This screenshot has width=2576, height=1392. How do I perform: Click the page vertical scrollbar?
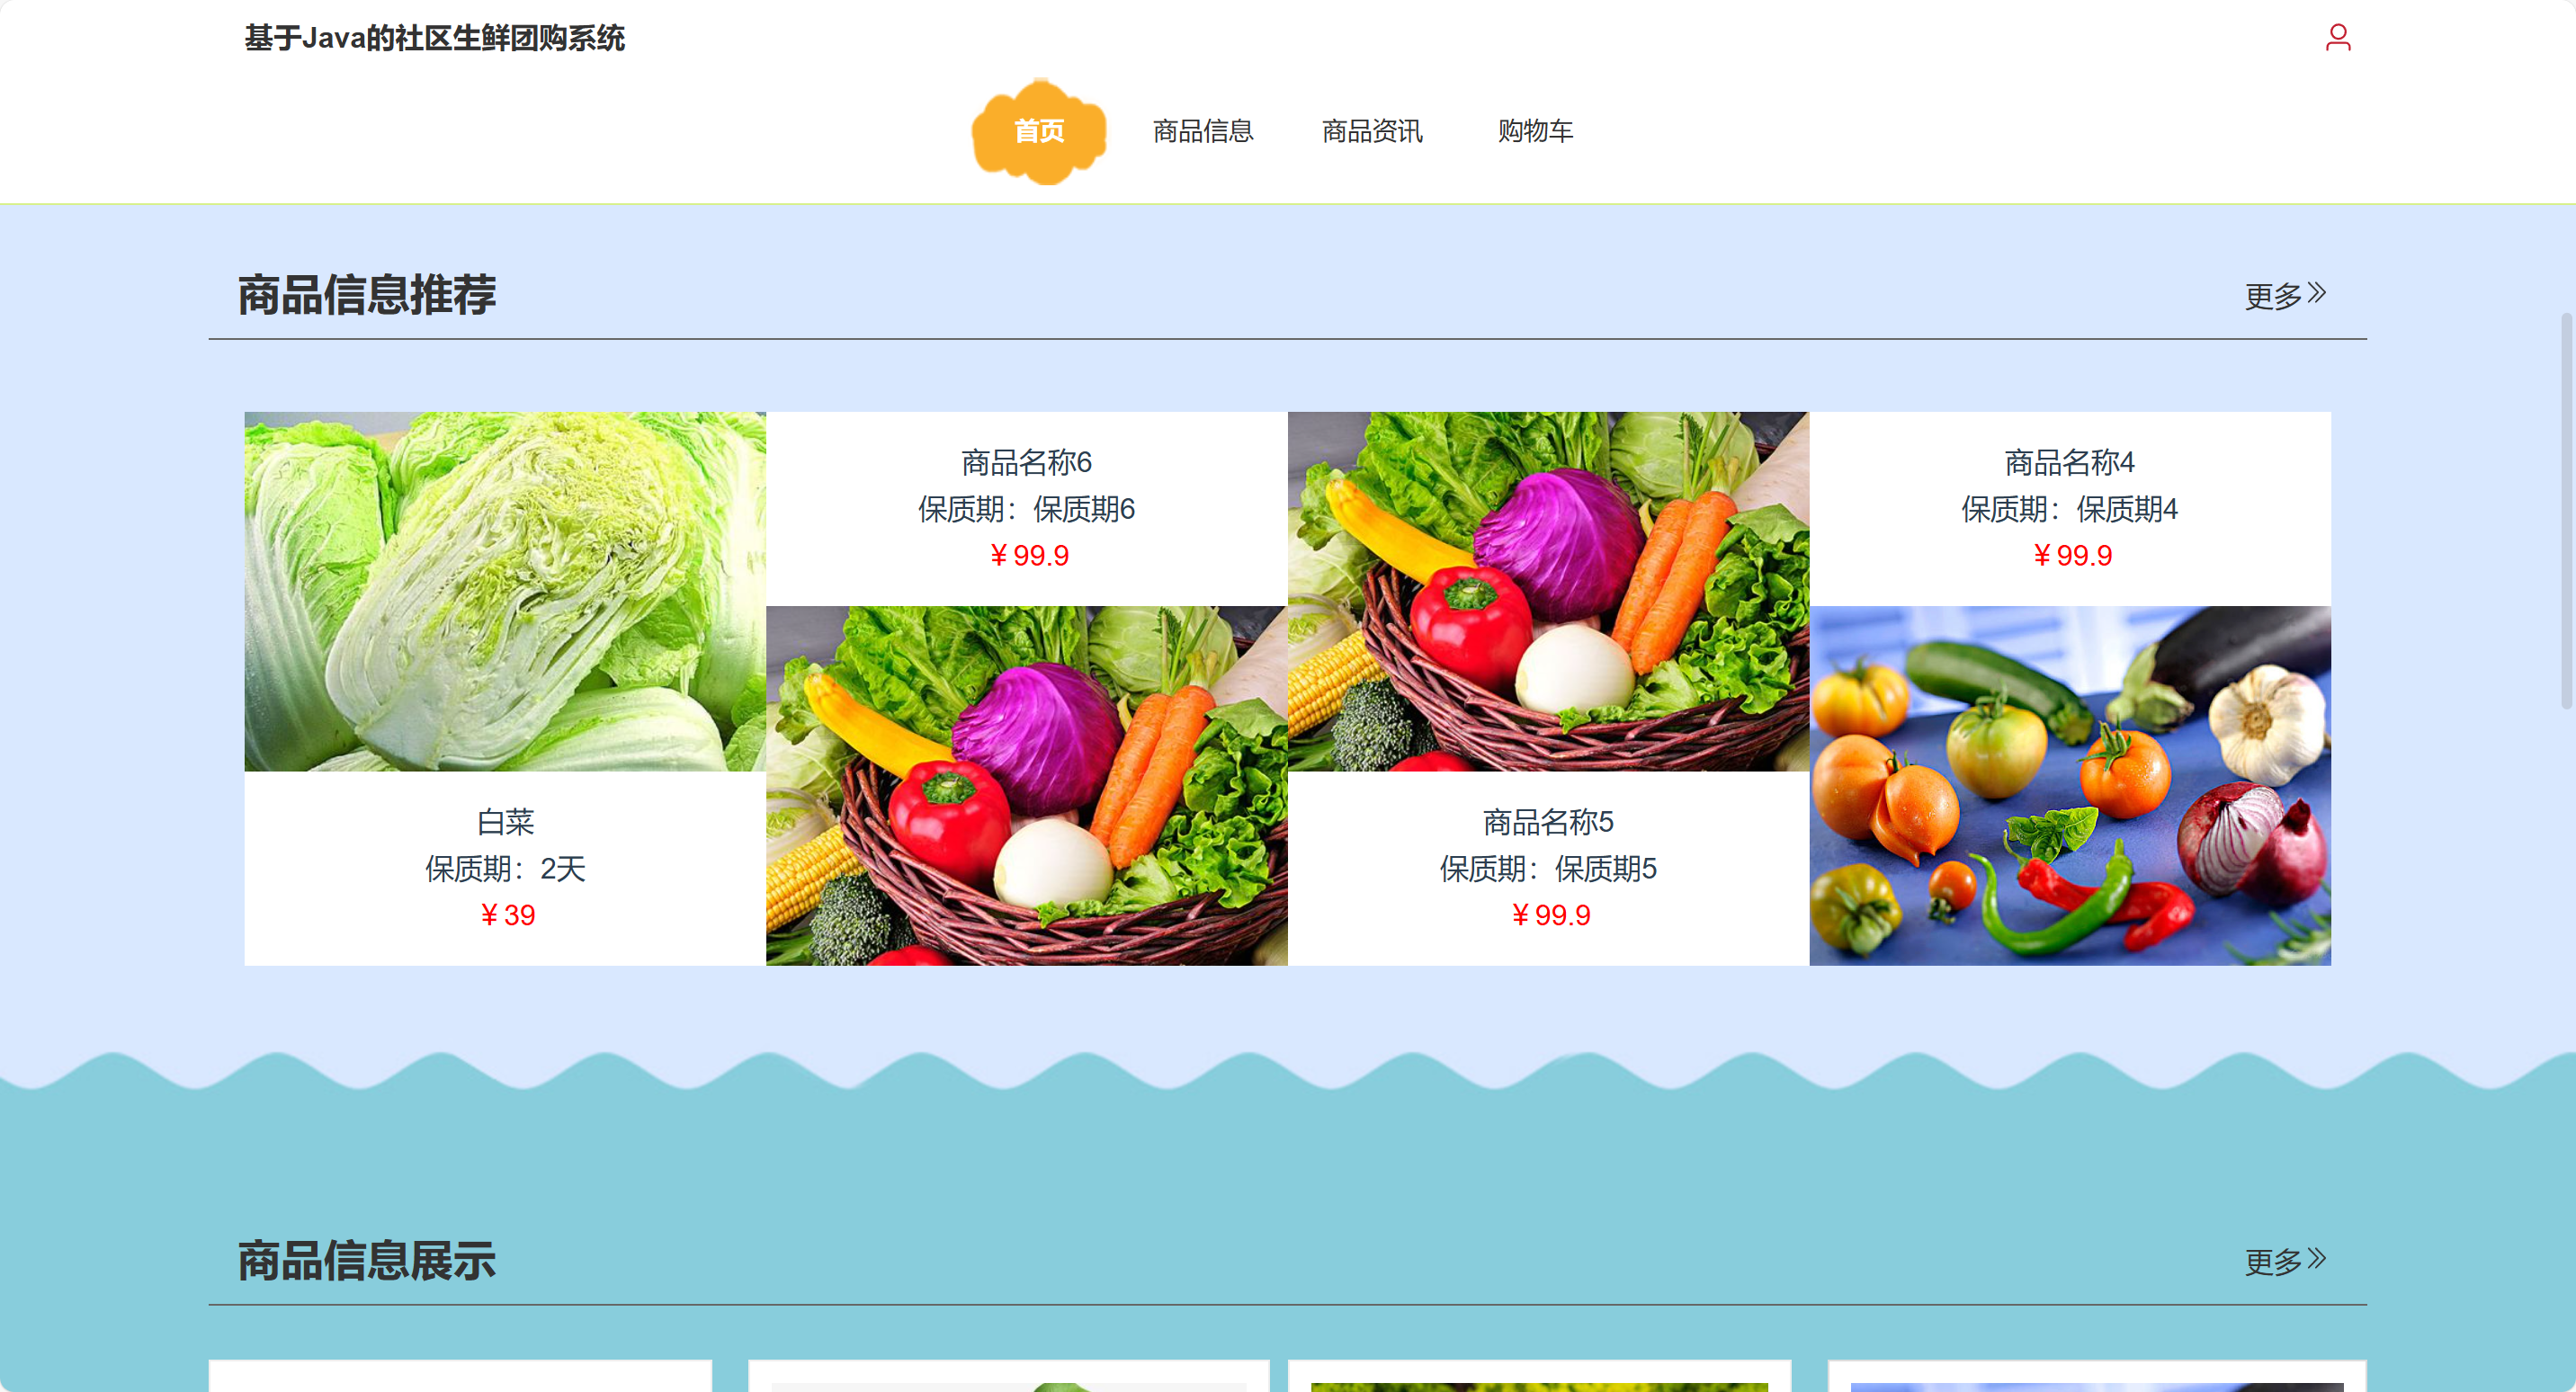coord(2566,510)
